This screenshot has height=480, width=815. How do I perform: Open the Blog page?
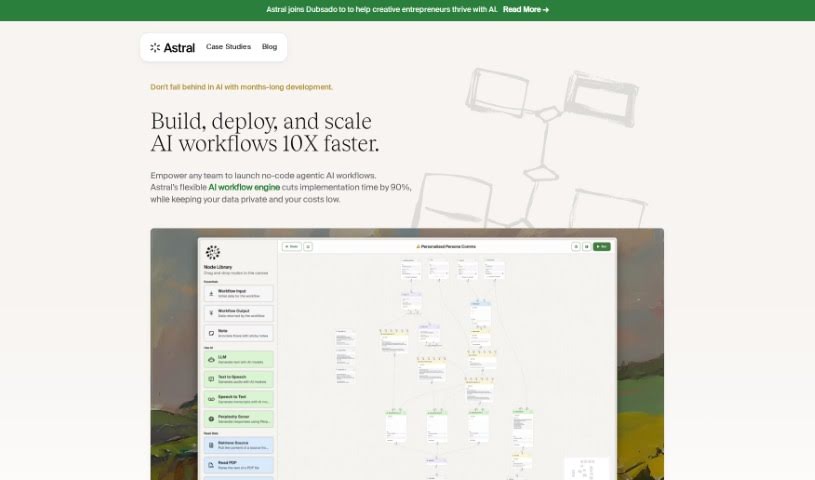click(x=269, y=47)
